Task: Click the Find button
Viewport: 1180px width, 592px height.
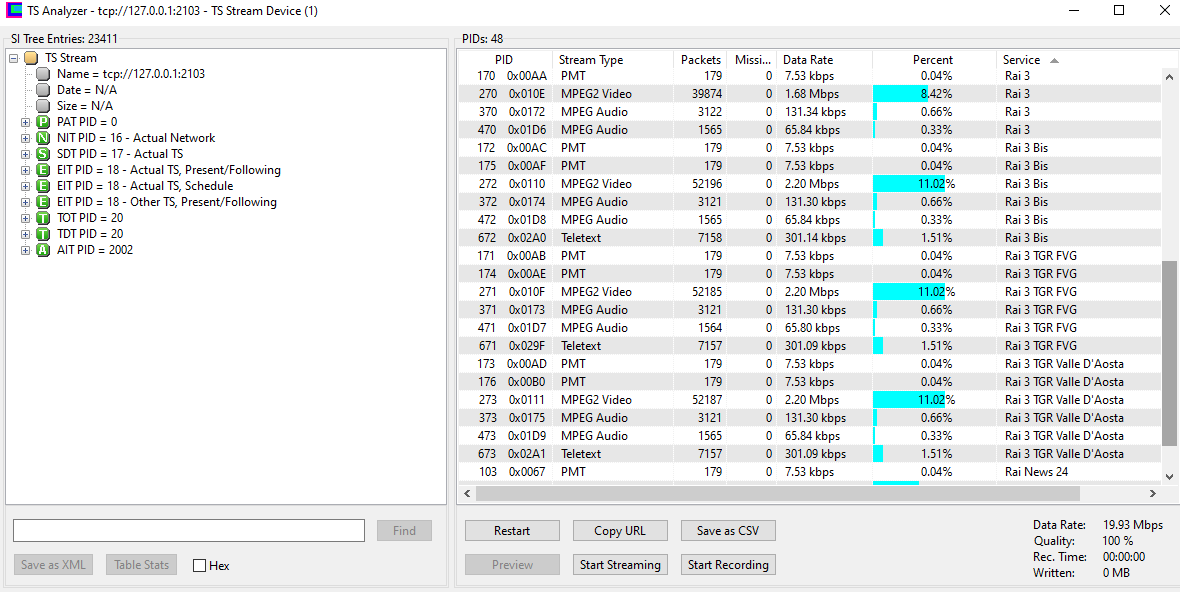Action: [404, 530]
